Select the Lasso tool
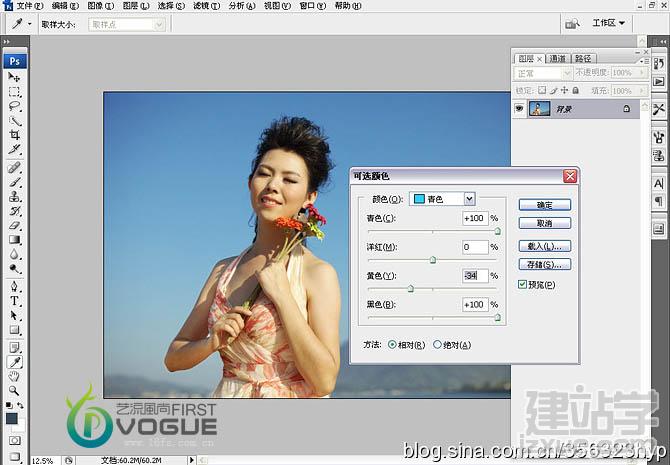This screenshot has width=670, height=465. pos(14,106)
